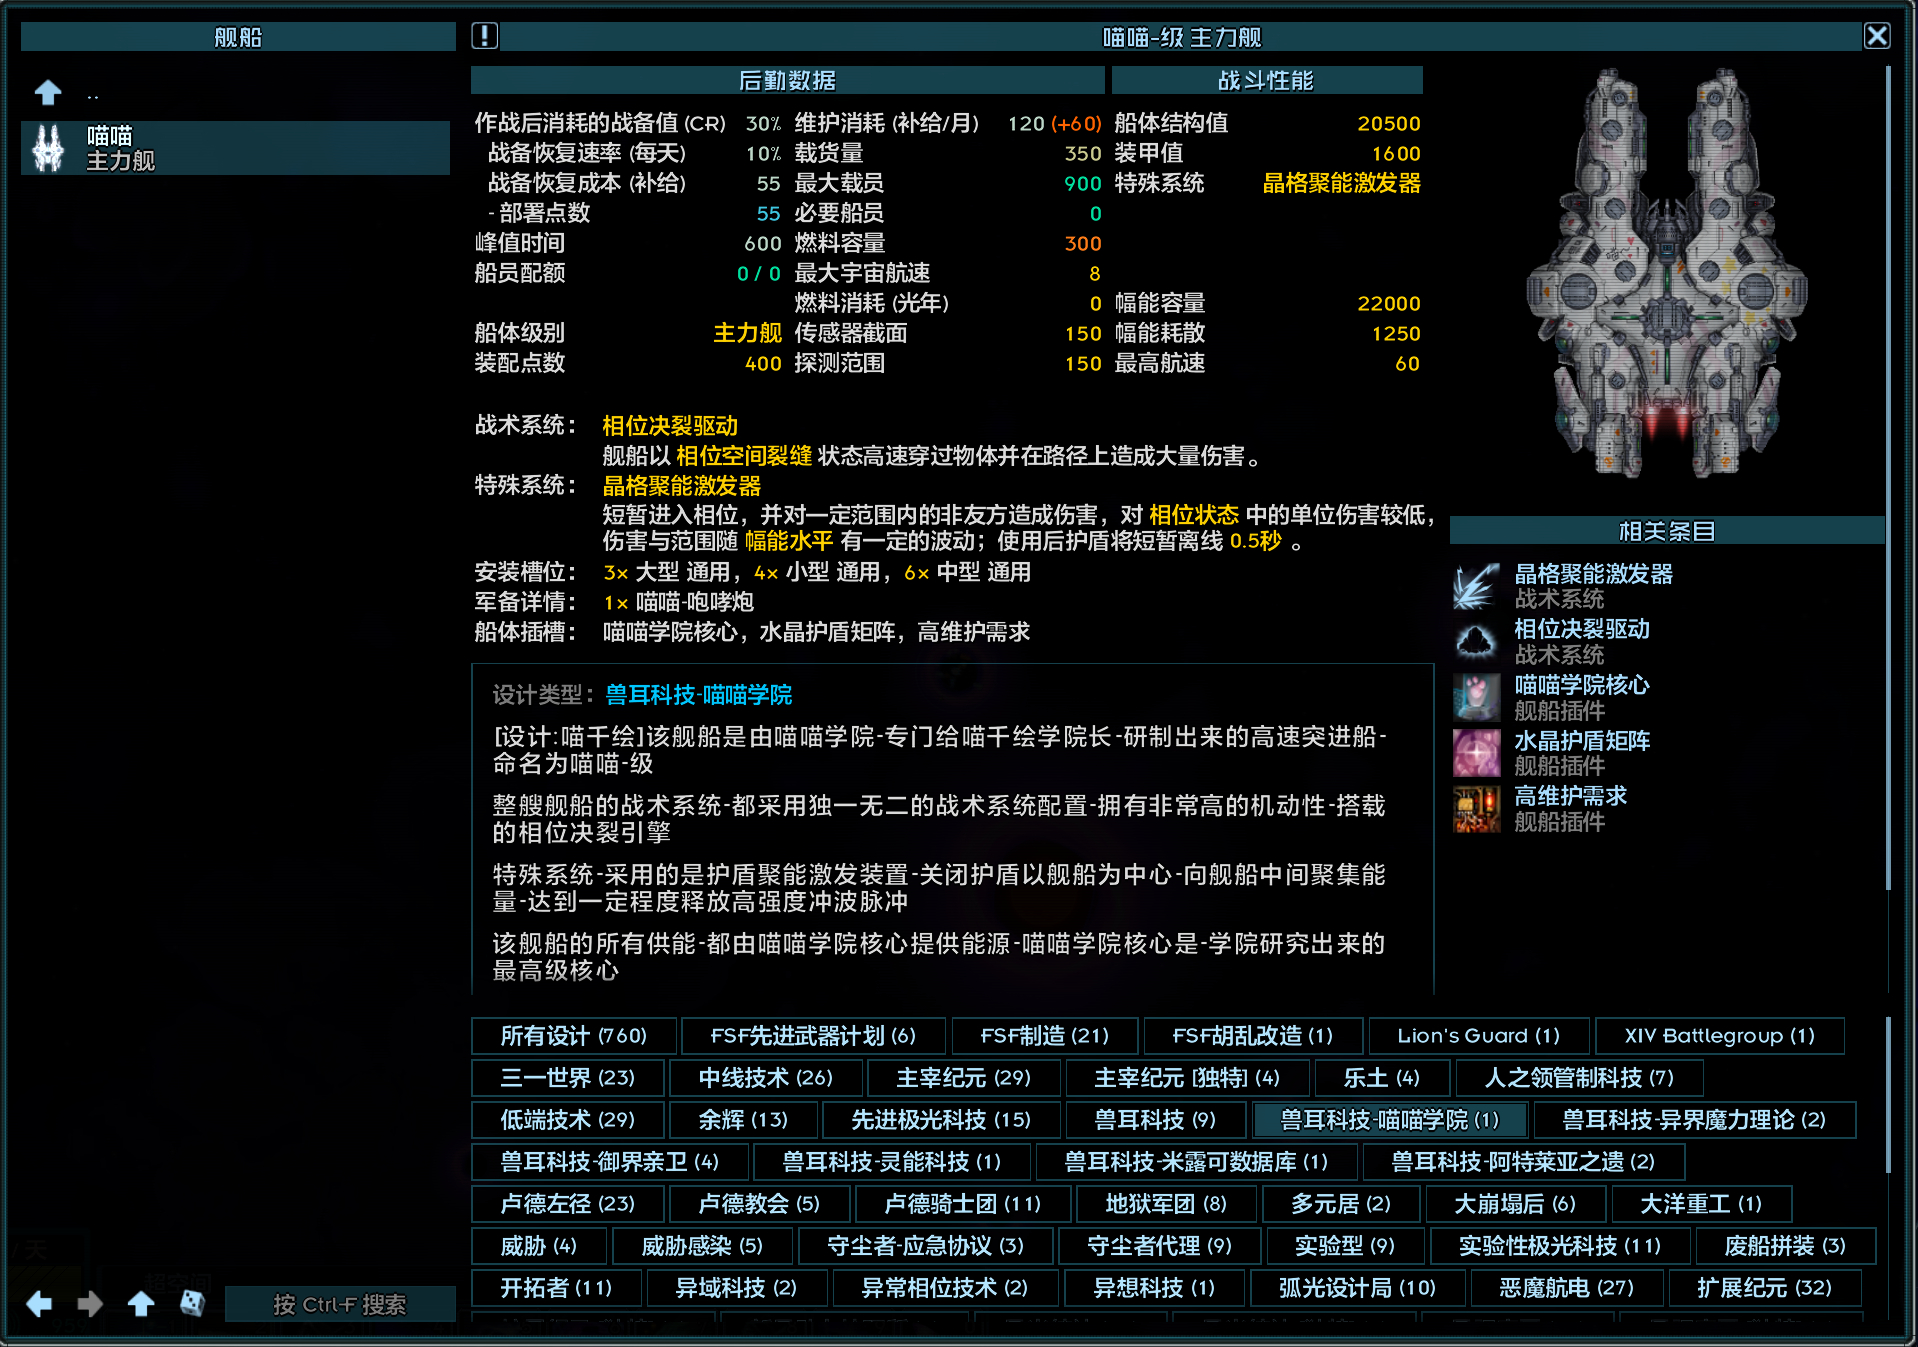
Task: Open 晶格聚能激发器 related entry icon
Action: 1476,586
